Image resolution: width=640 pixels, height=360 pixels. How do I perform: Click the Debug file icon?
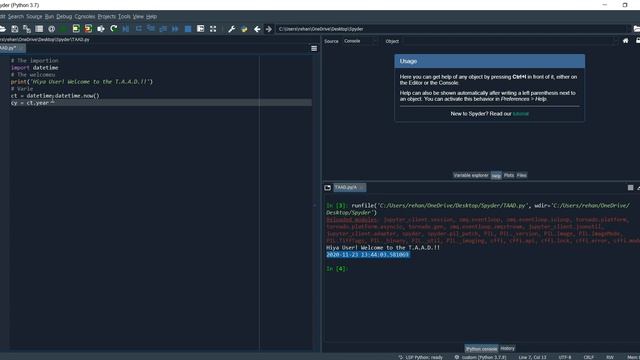pyautogui.click(x=126, y=29)
